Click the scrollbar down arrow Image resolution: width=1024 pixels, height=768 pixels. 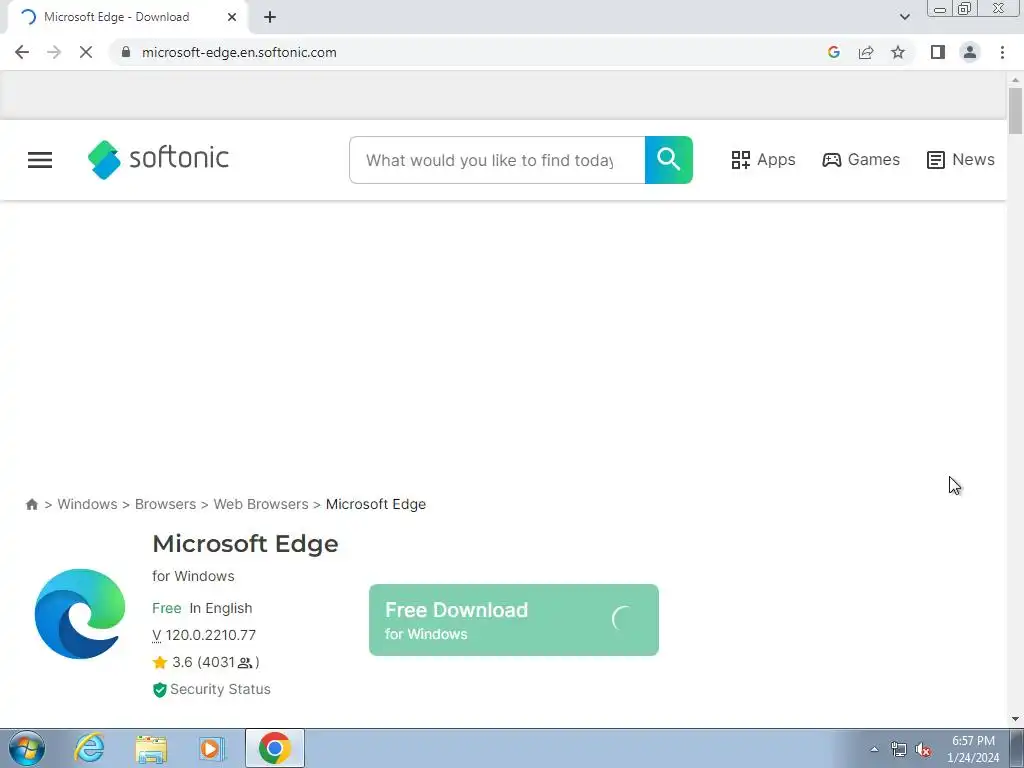click(1015, 719)
